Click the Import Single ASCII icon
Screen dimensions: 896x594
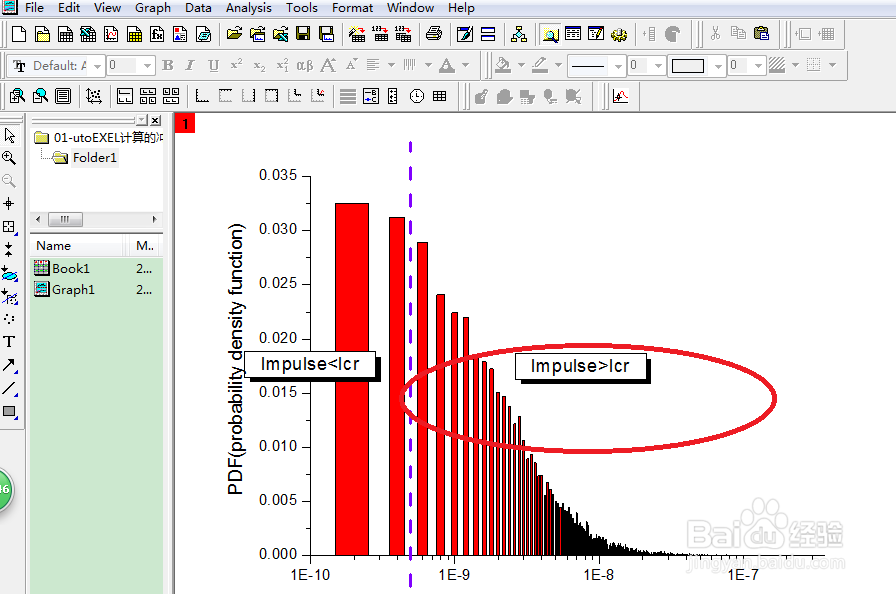[380, 34]
